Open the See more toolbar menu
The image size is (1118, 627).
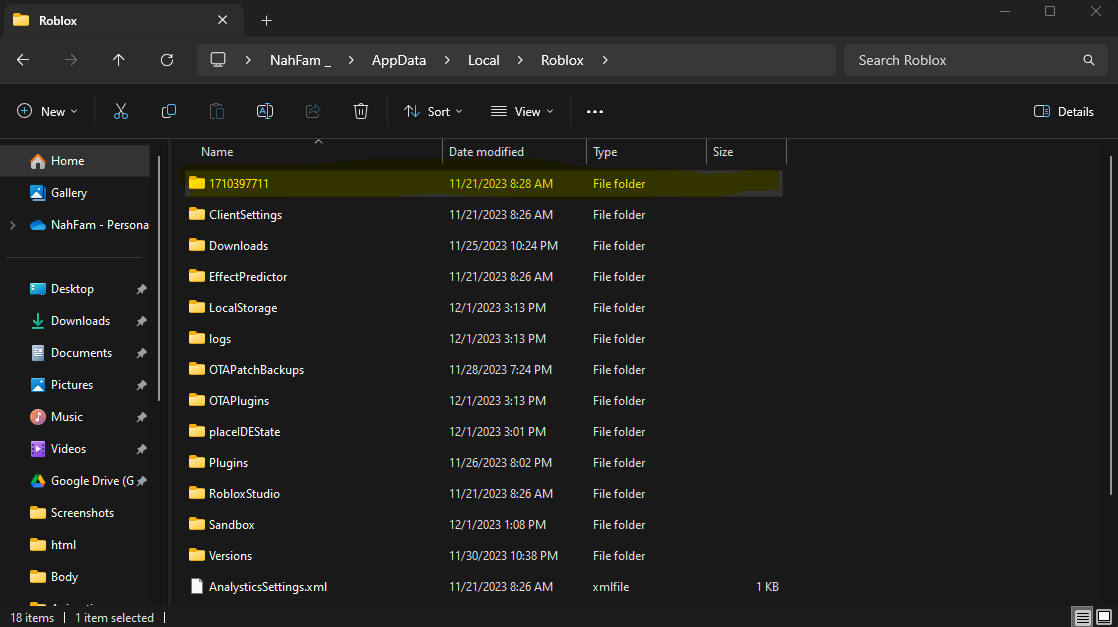point(594,111)
